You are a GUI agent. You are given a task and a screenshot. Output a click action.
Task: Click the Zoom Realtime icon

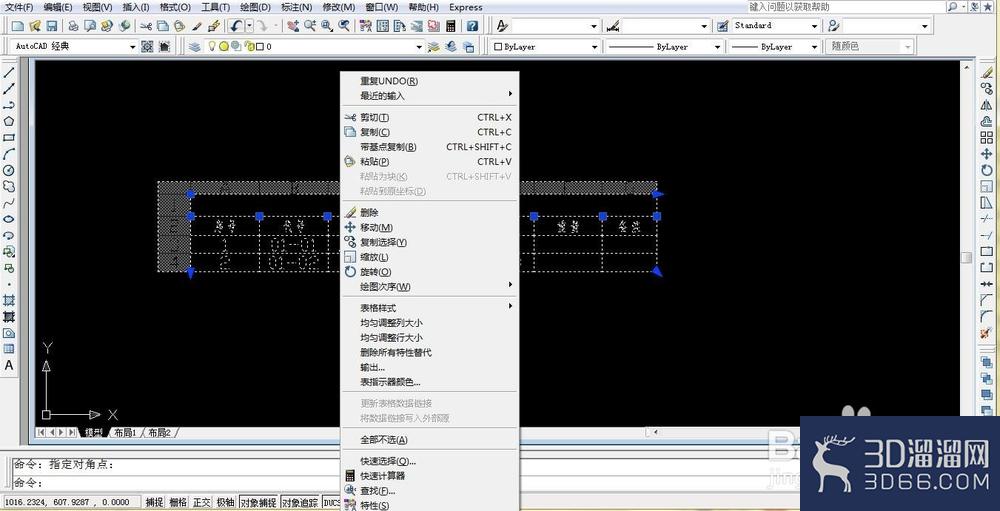pyautogui.click(x=310, y=26)
